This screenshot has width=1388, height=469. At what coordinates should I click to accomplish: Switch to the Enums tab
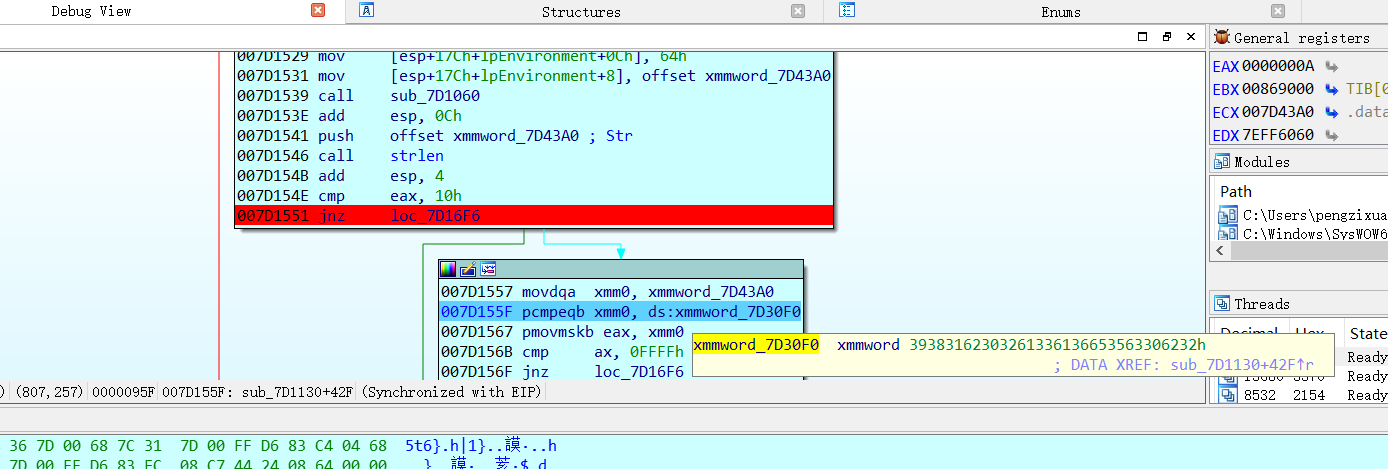[x=1060, y=12]
